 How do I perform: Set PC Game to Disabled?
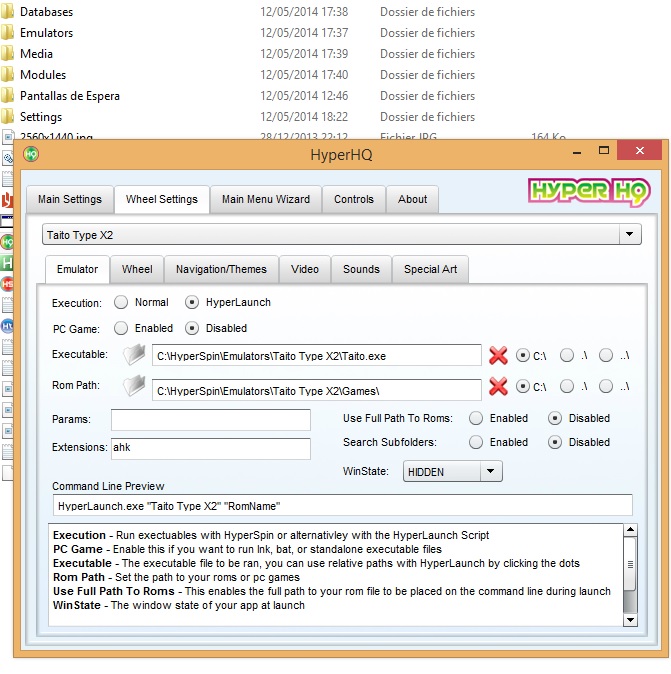[x=192, y=328]
